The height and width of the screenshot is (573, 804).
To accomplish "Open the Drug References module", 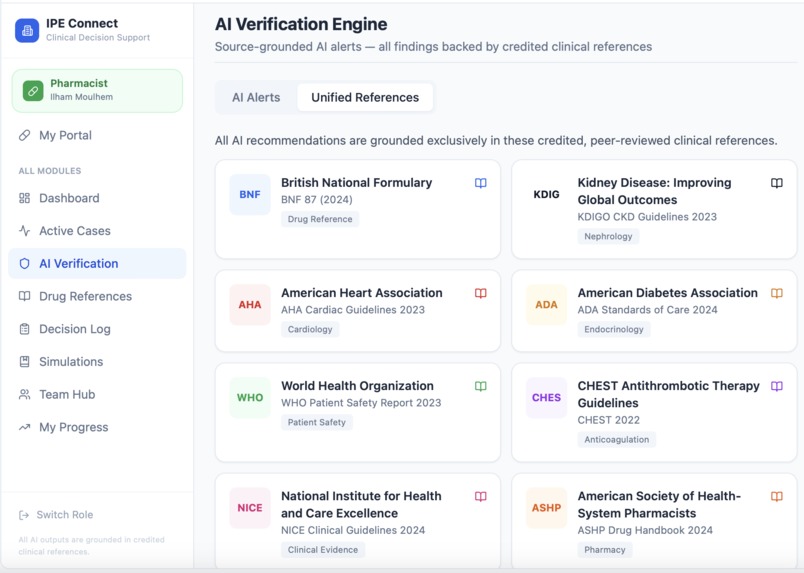I will click(x=97, y=296).
